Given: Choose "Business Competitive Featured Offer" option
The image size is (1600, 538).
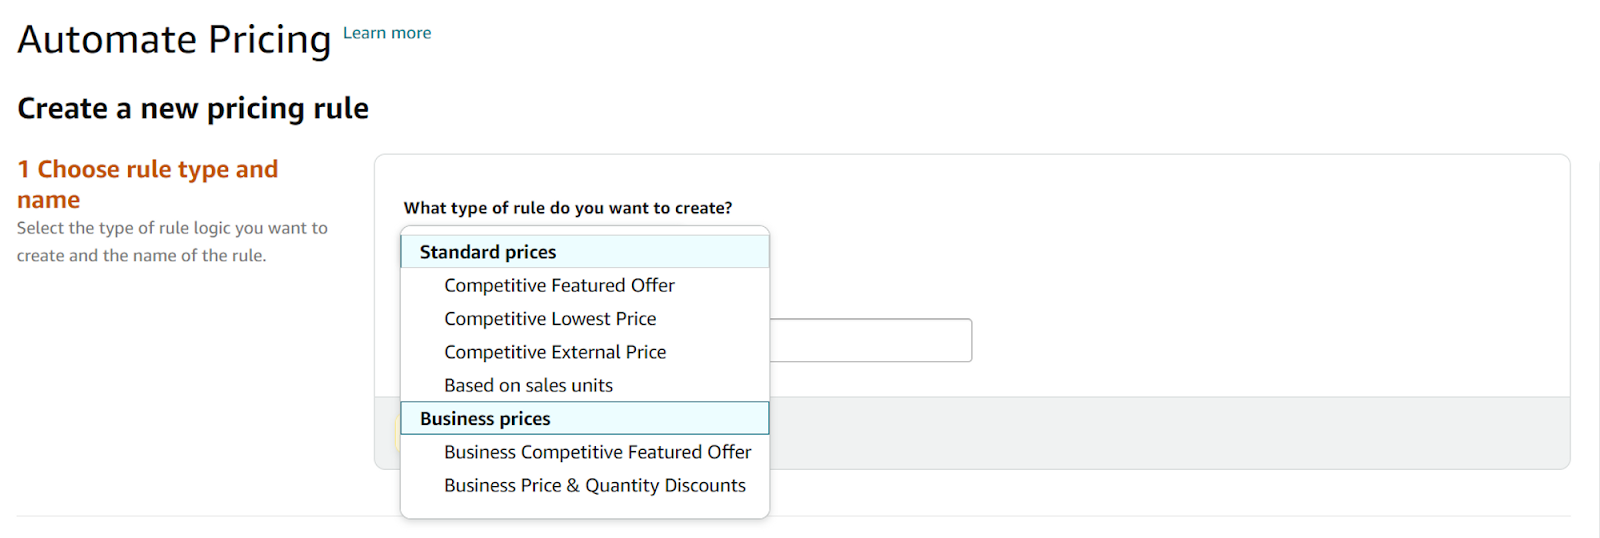Looking at the screenshot, I should 597,452.
